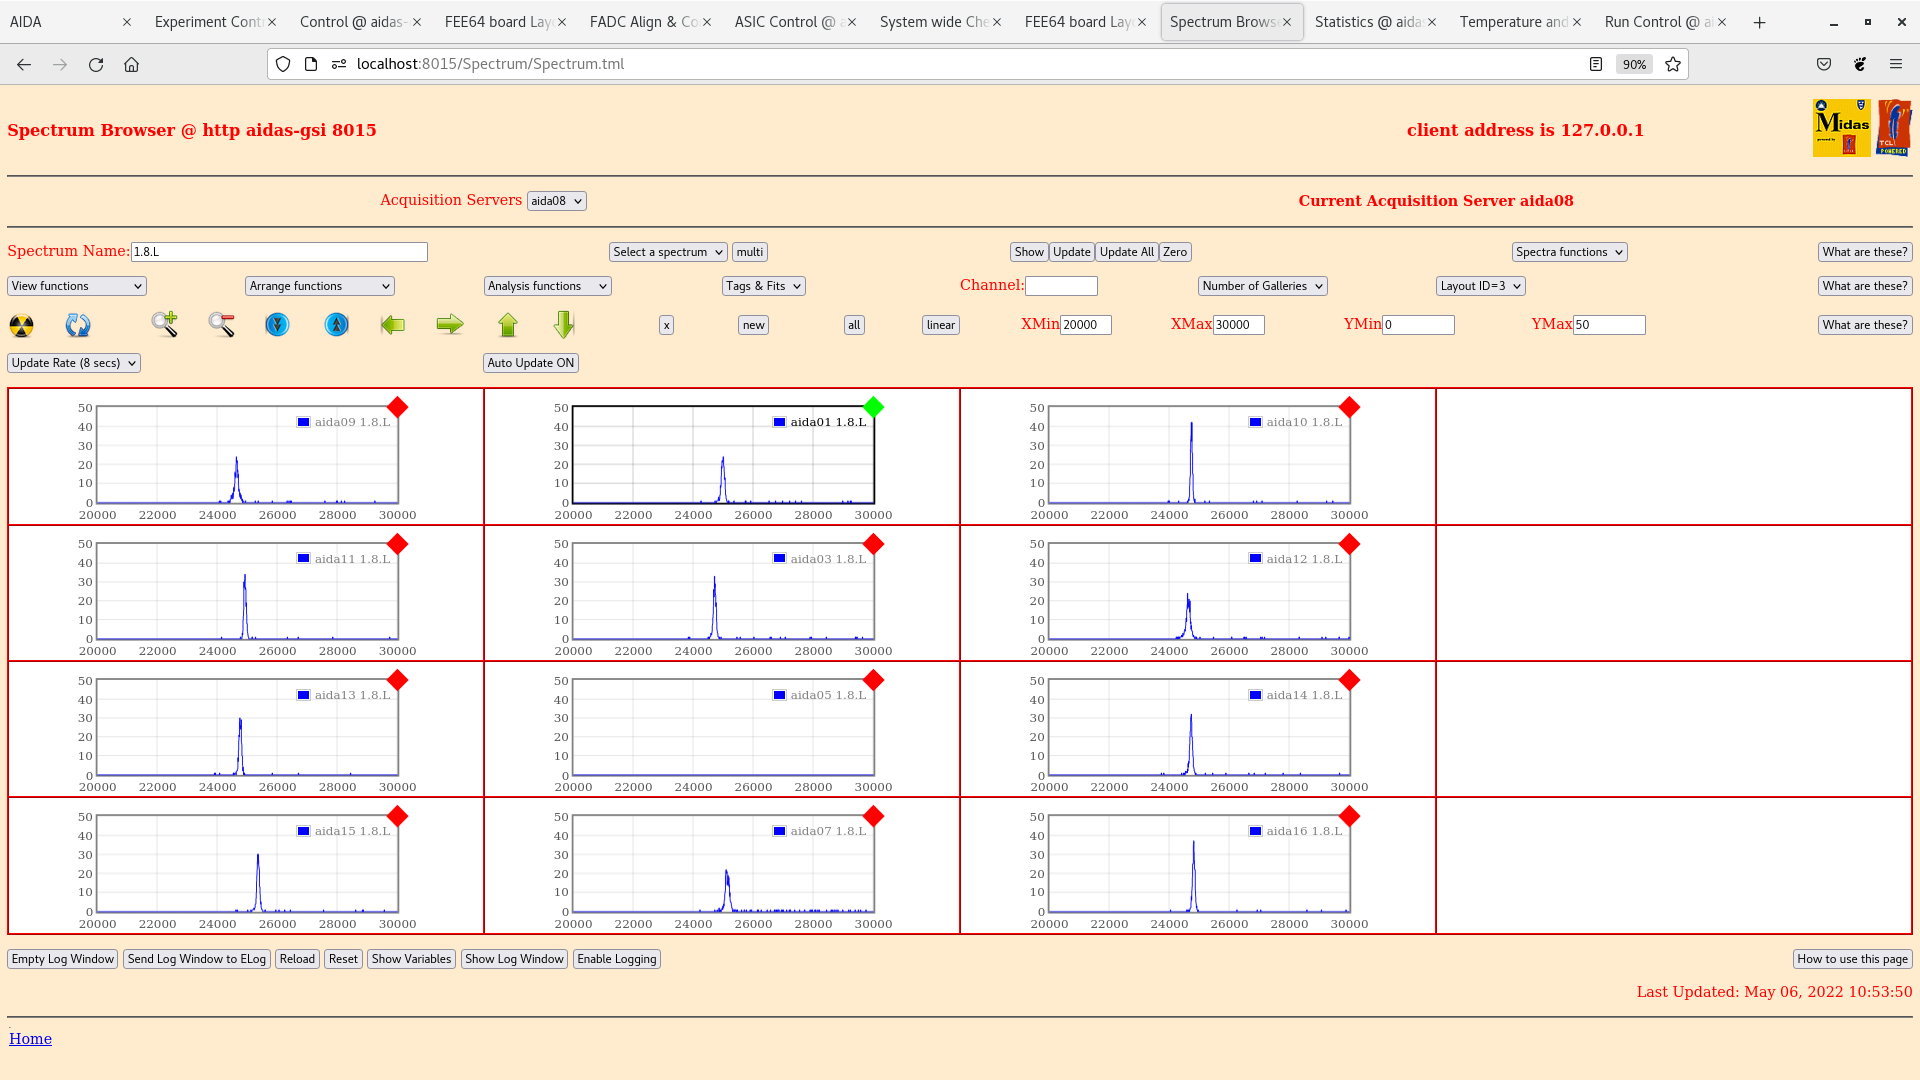Toggle the Auto Update ON button
The height and width of the screenshot is (1080, 1920).
click(531, 363)
